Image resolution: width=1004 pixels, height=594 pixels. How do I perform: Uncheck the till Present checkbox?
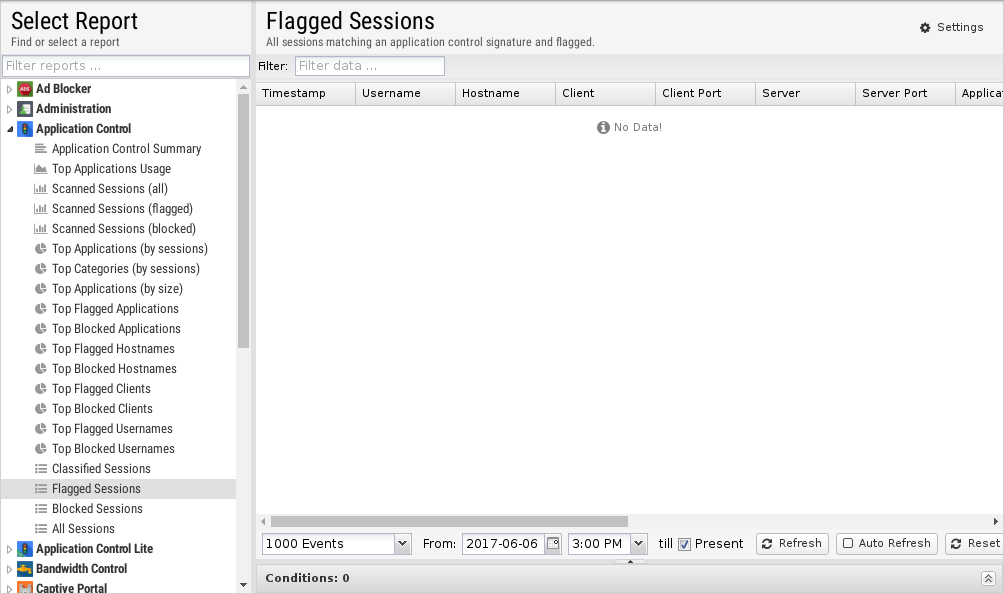tap(685, 544)
